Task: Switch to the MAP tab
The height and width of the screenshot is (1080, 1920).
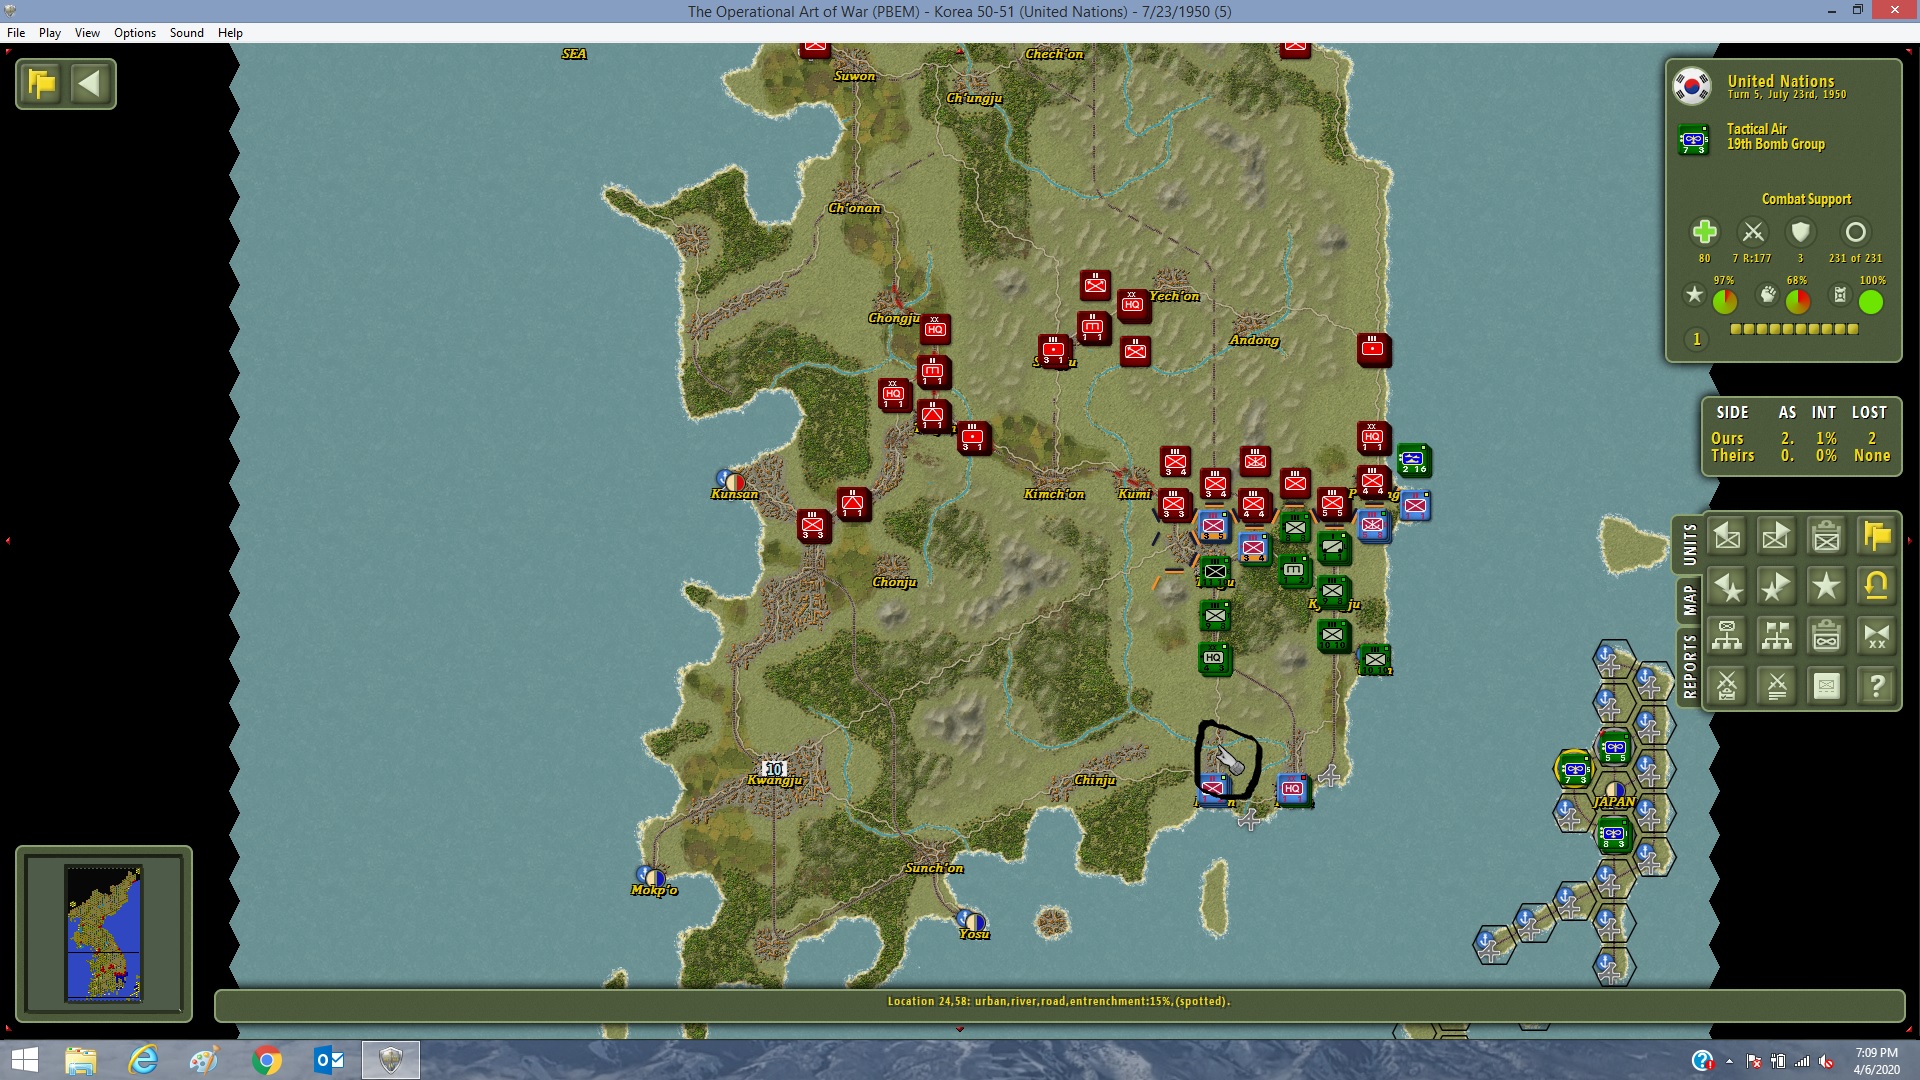Action: [1689, 600]
